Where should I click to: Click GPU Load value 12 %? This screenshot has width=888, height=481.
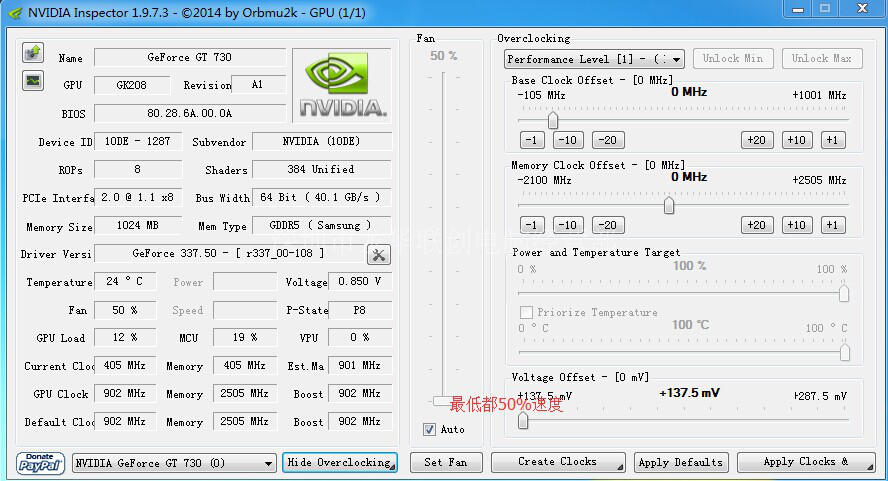(125, 337)
